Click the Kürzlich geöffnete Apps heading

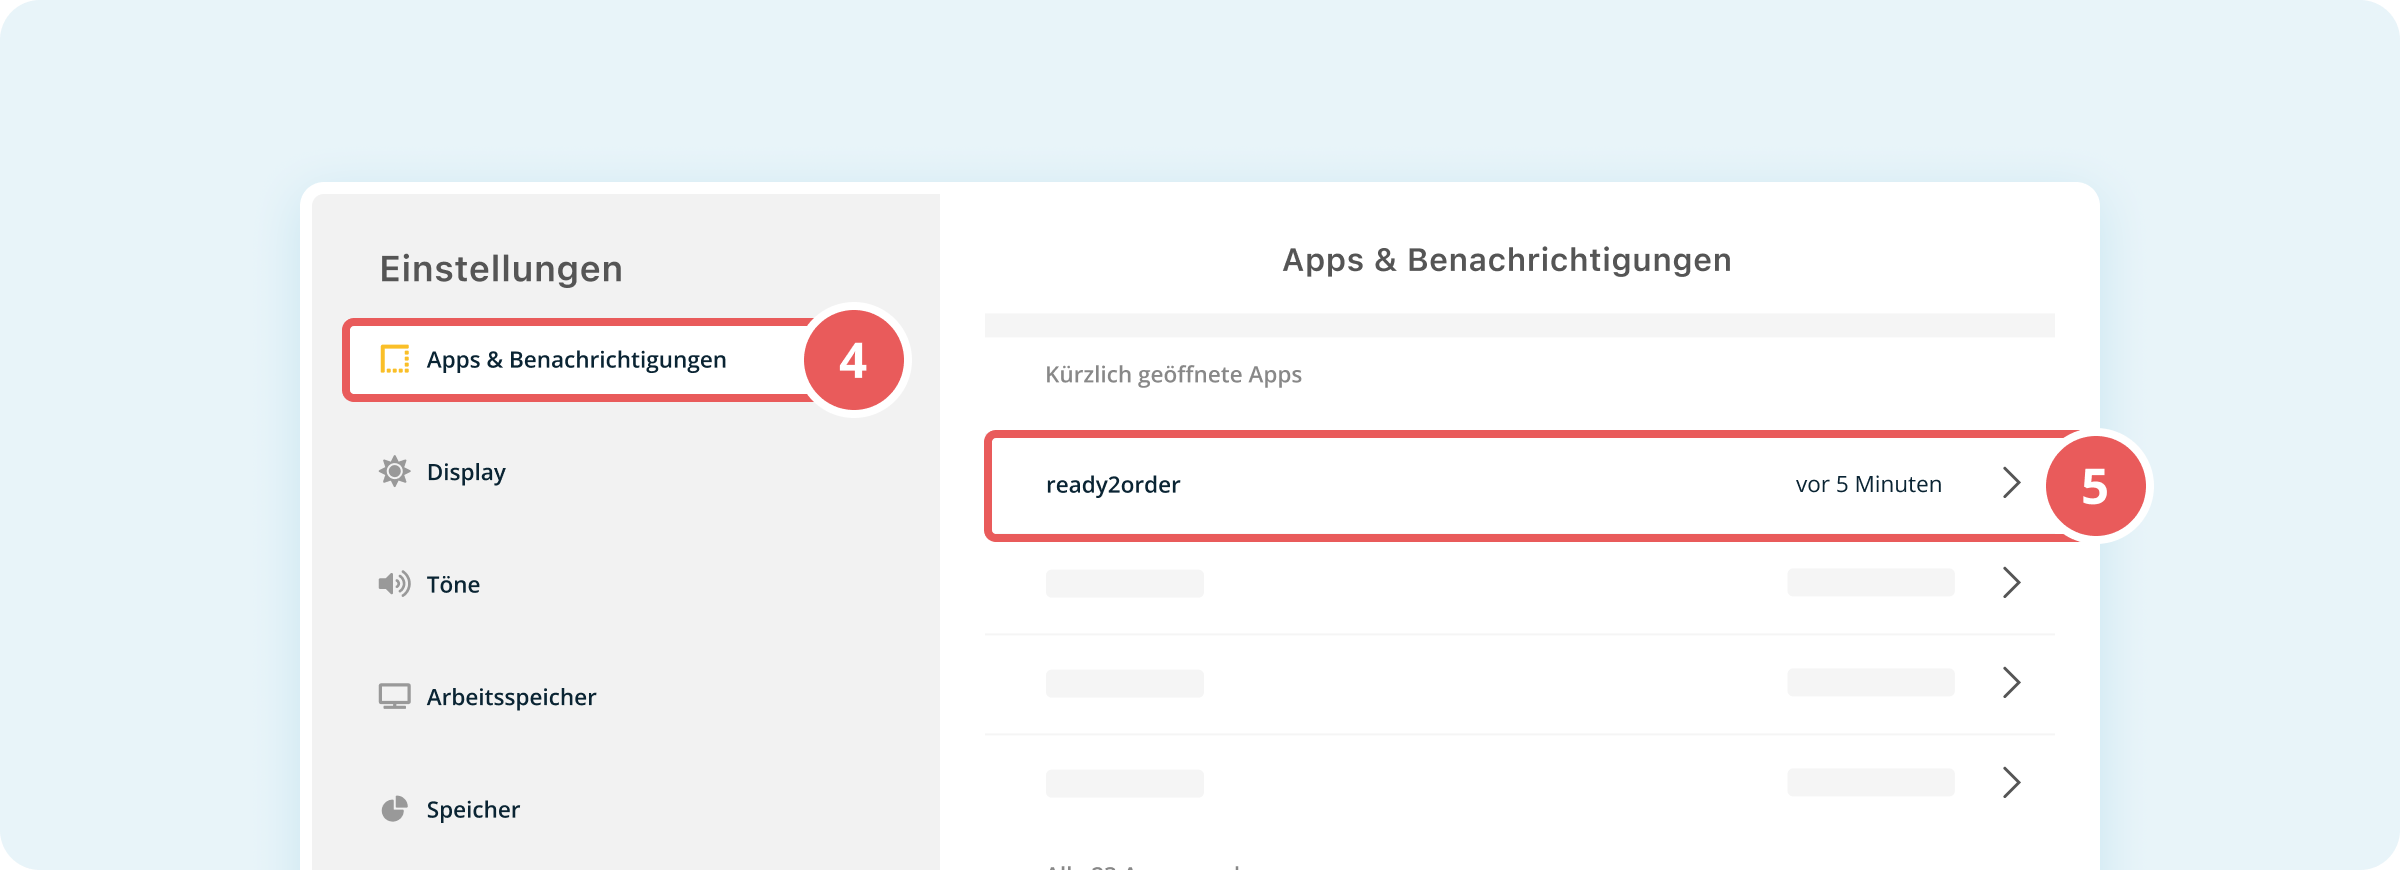1173,375
